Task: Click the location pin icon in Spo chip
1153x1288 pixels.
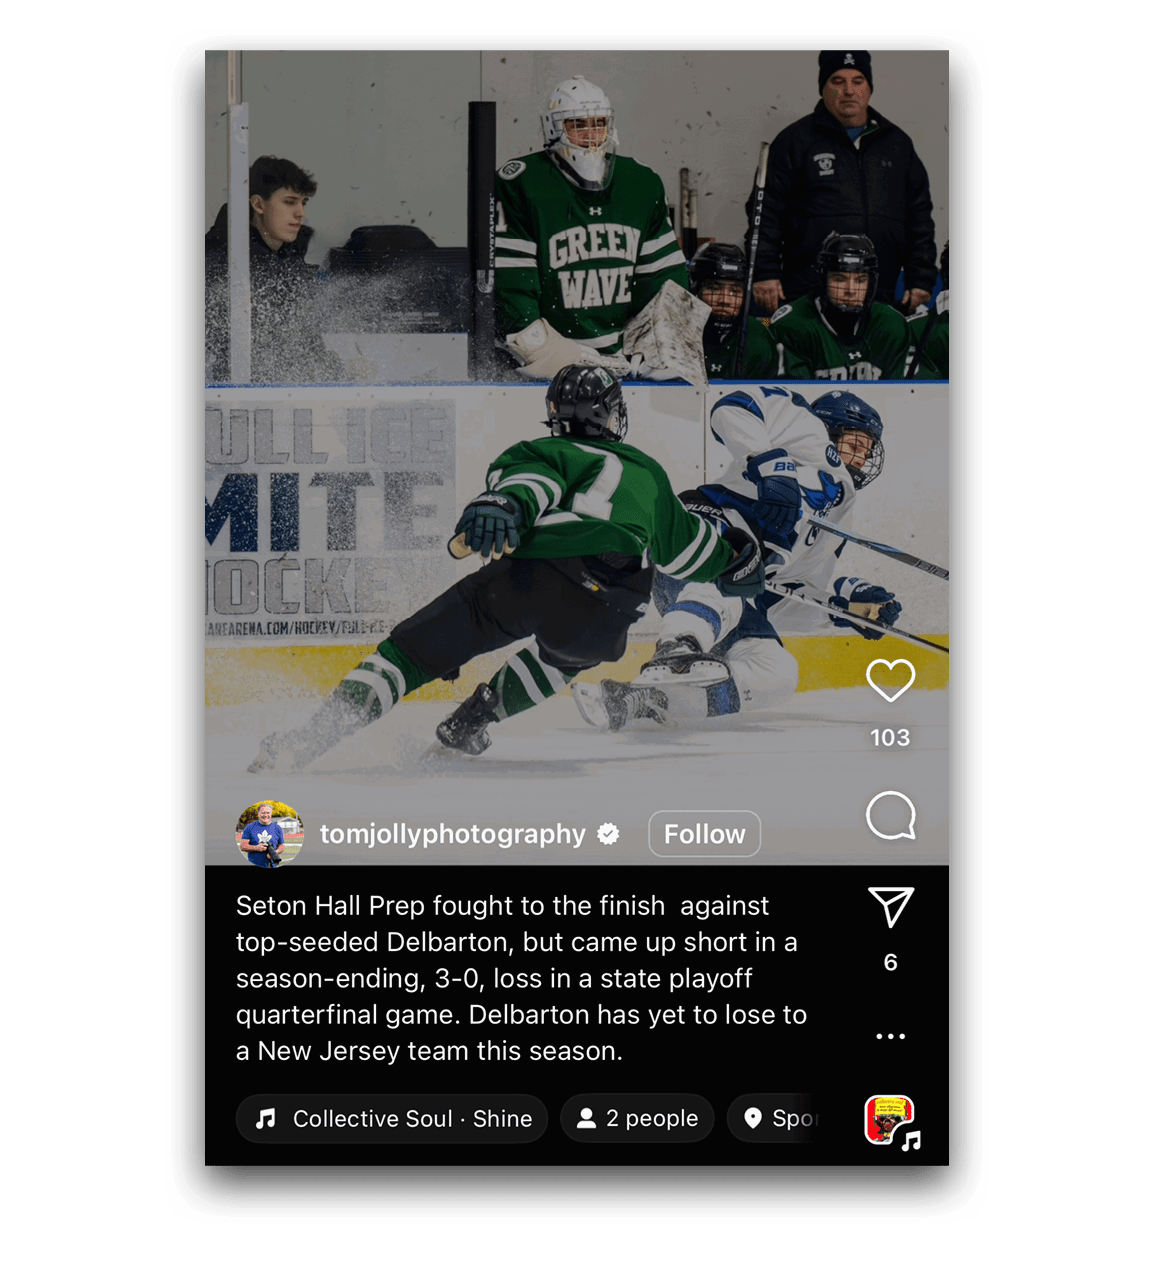Action: (x=753, y=1118)
